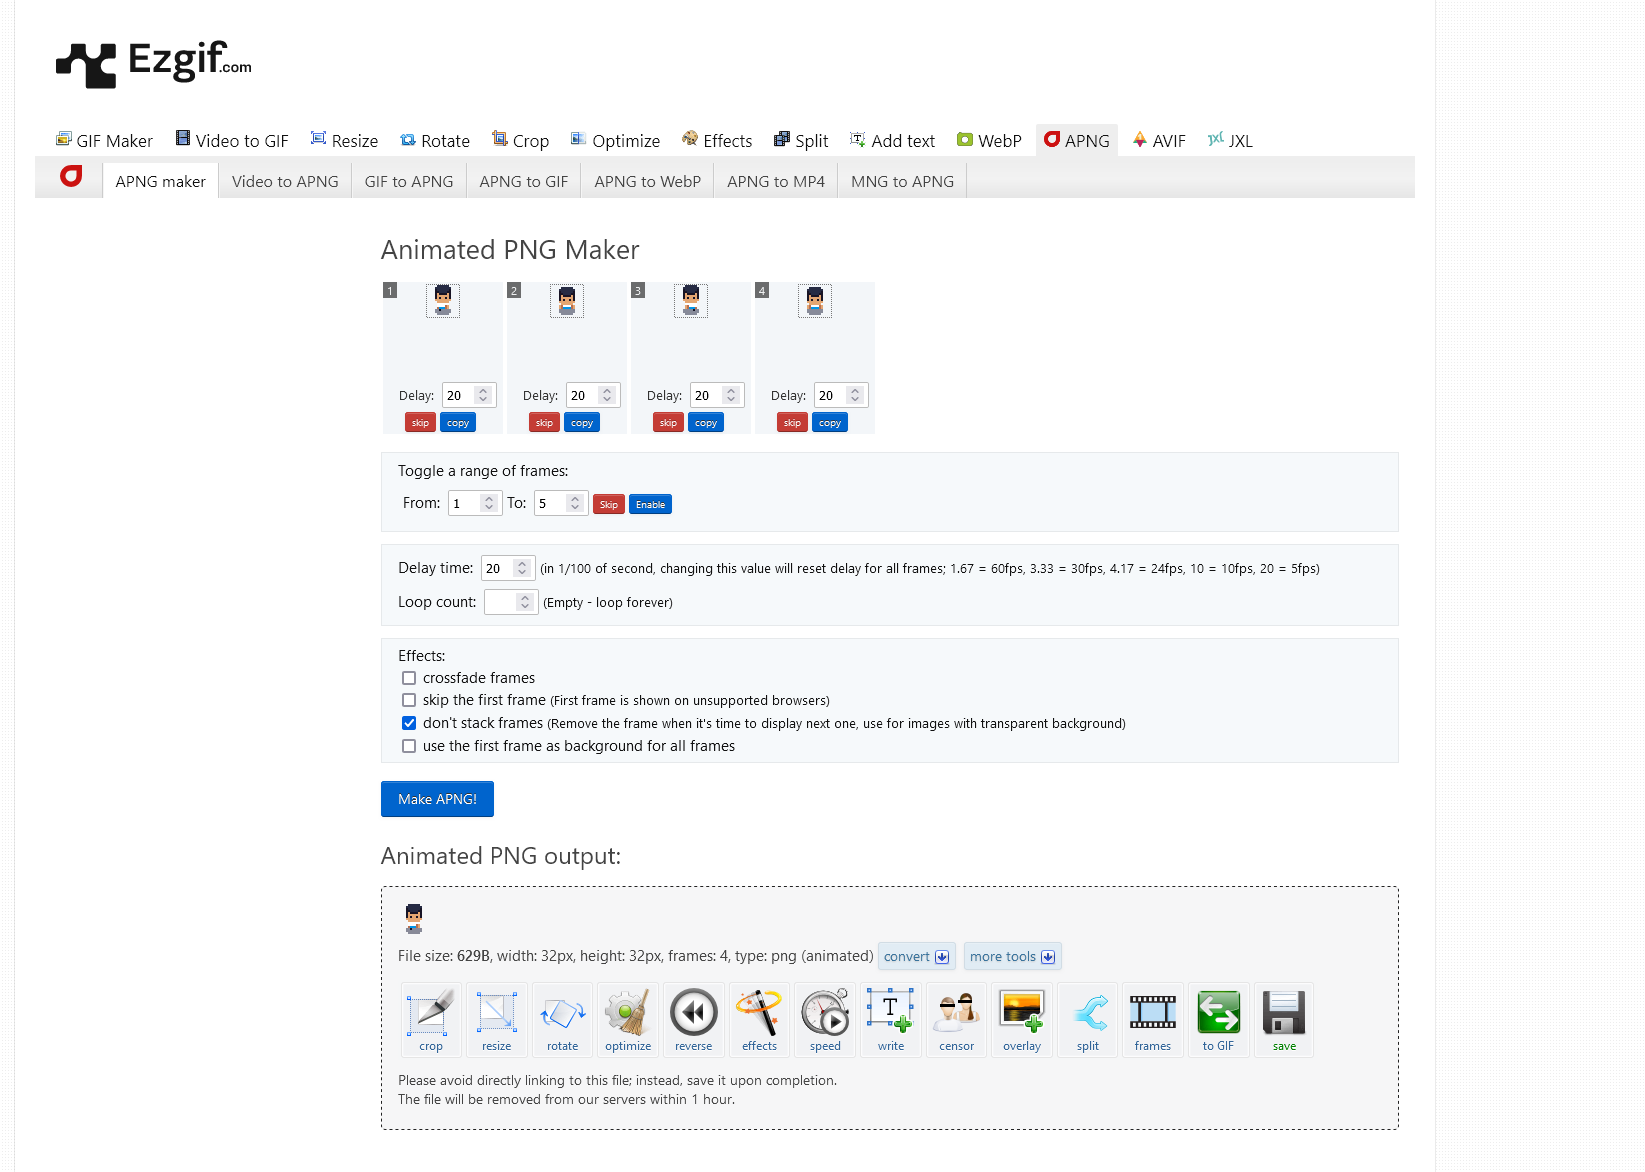Viewport: 1645px width, 1172px height.
Task: Enable the crossfade frames checkbox
Action: pos(409,678)
